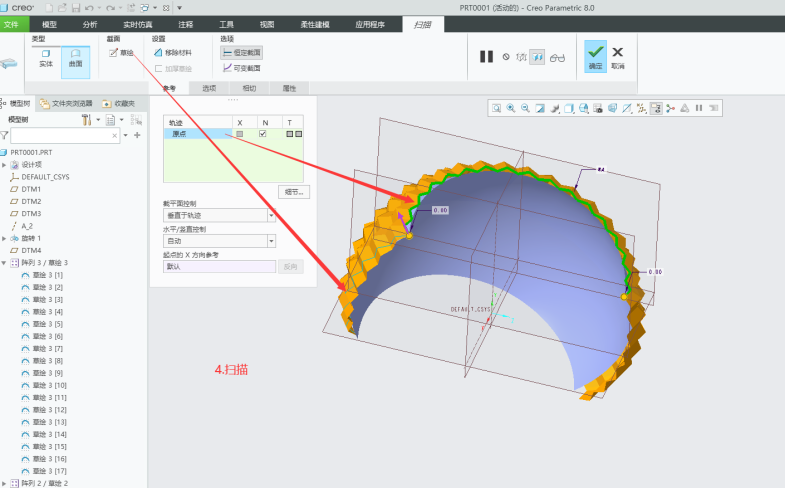Switch to the 选项 panel tab
This screenshot has width=785, height=488.
pos(209,88)
